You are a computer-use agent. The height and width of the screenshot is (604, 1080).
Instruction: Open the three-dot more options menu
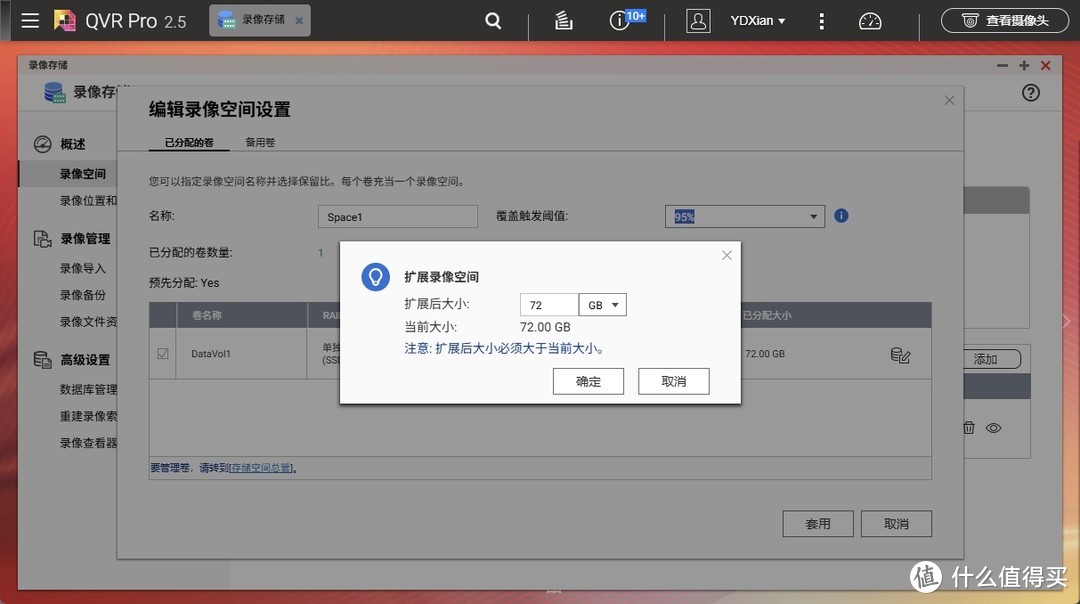click(x=820, y=20)
